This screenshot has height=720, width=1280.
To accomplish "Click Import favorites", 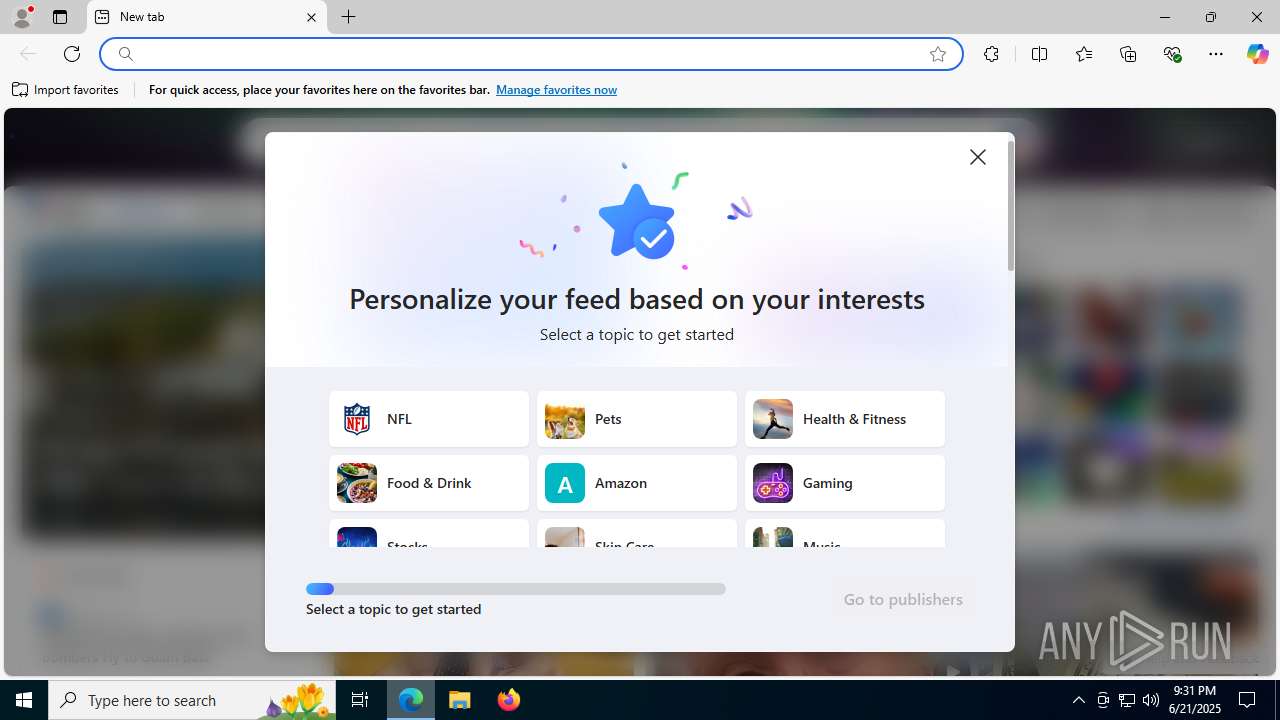I will (65, 90).
